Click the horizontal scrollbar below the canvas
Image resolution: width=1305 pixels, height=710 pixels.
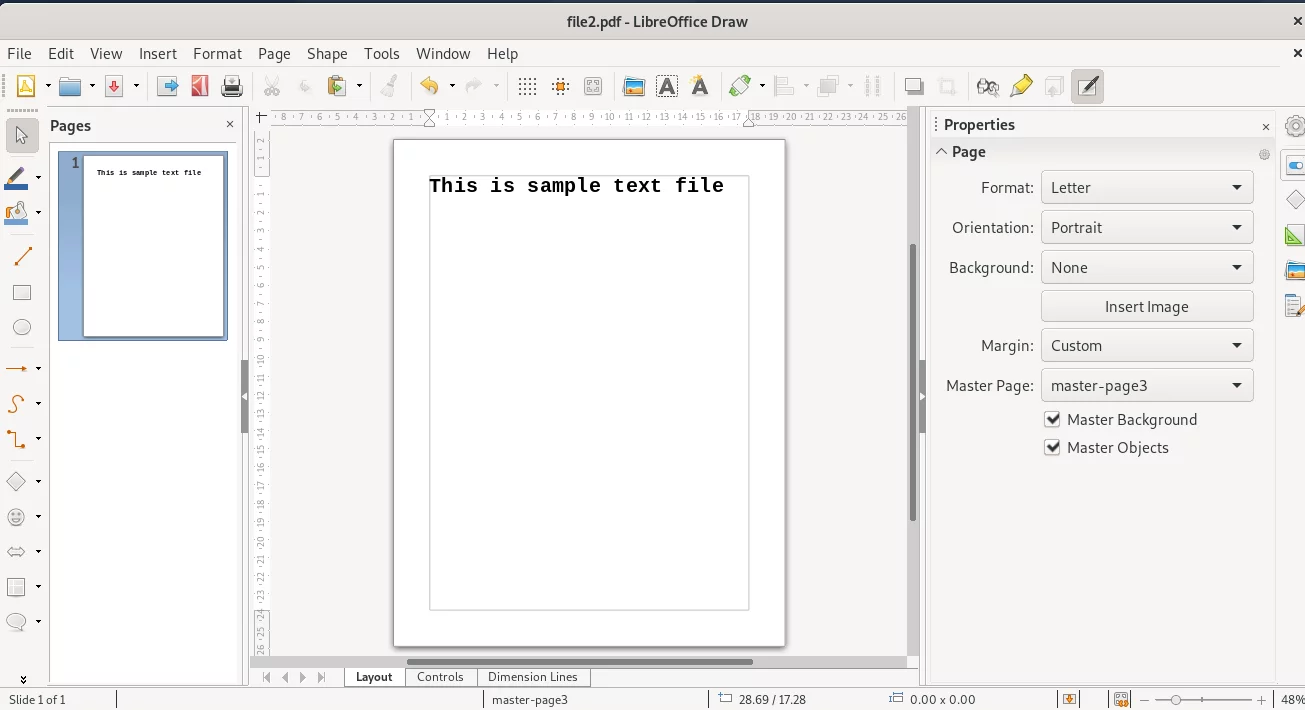click(x=580, y=661)
